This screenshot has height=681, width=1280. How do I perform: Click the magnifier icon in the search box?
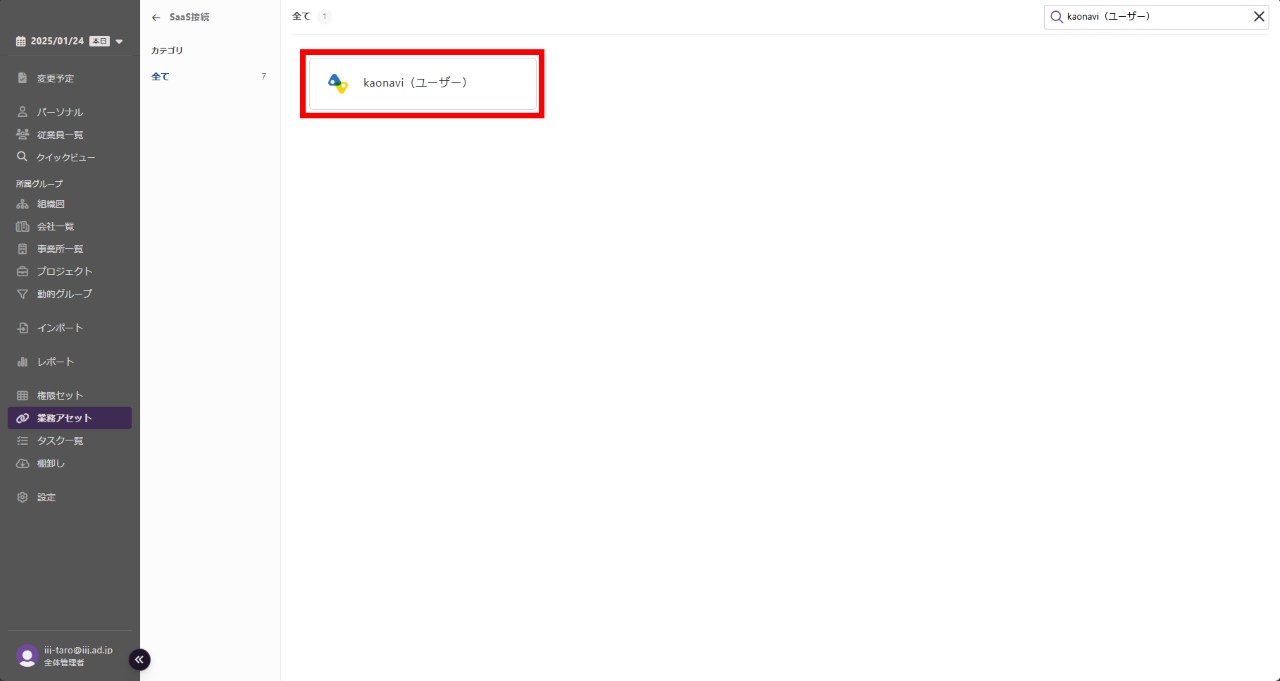click(x=1056, y=17)
